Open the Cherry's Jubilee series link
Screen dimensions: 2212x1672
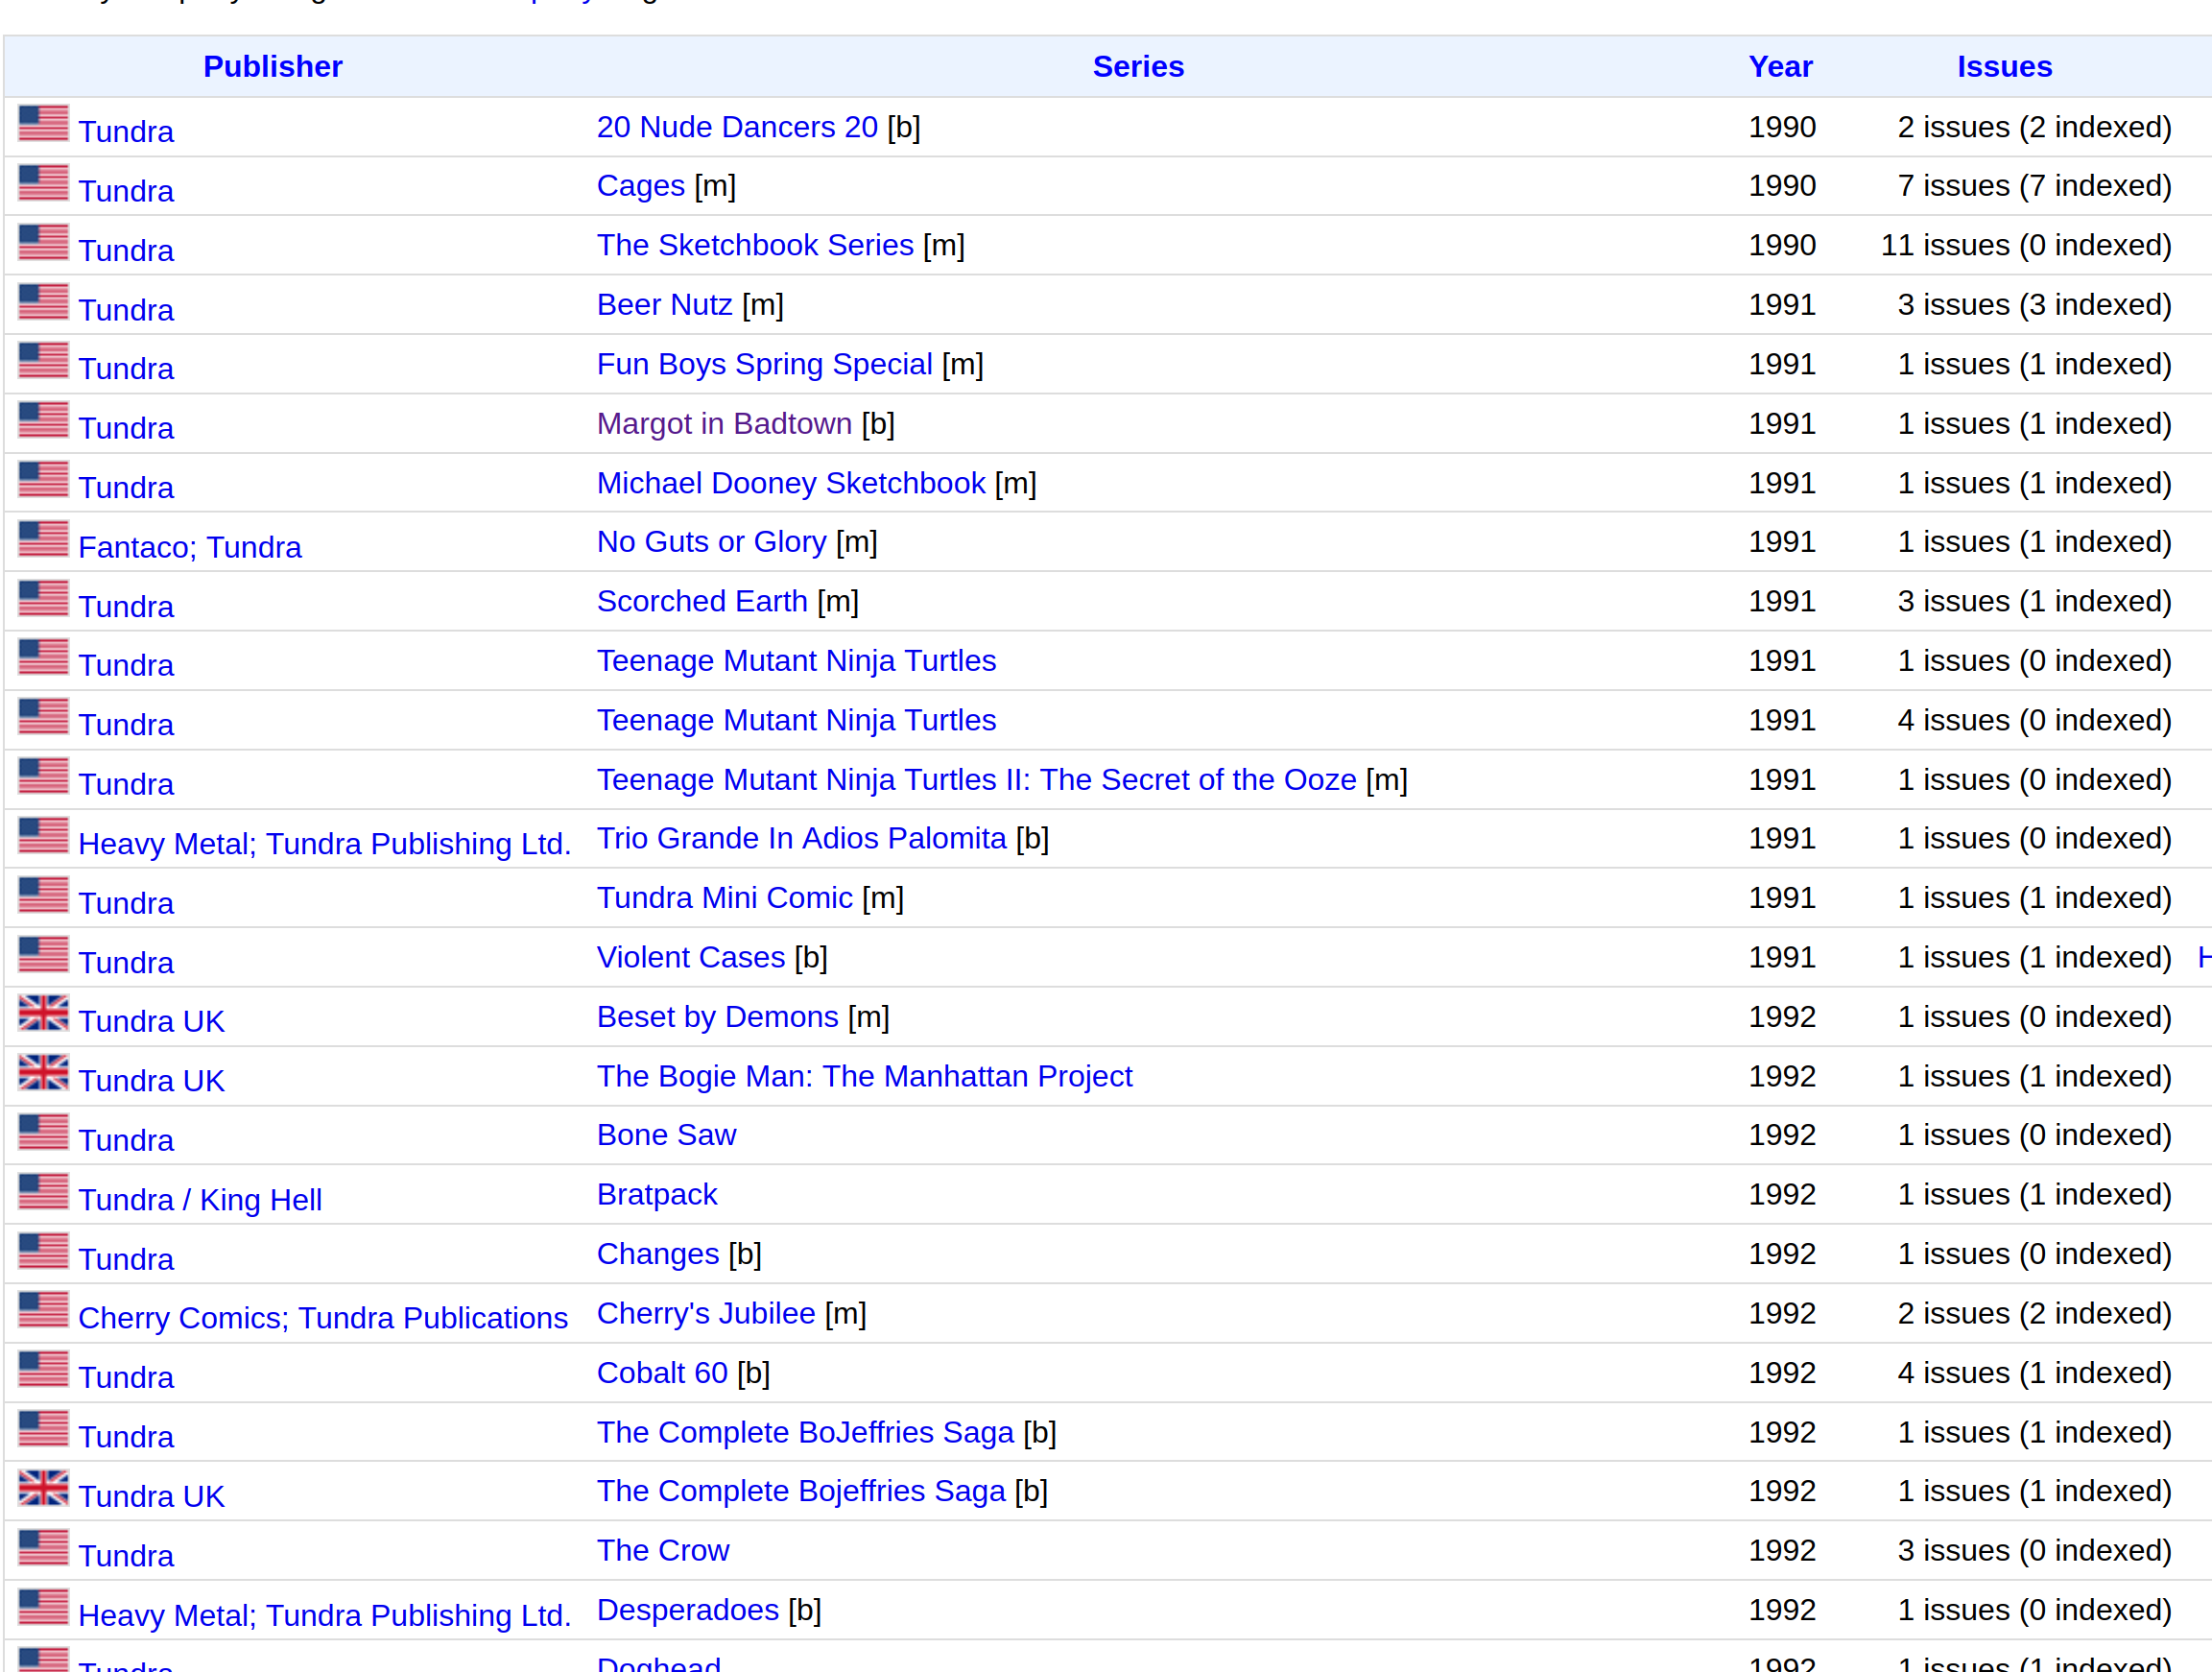pyautogui.click(x=706, y=1313)
